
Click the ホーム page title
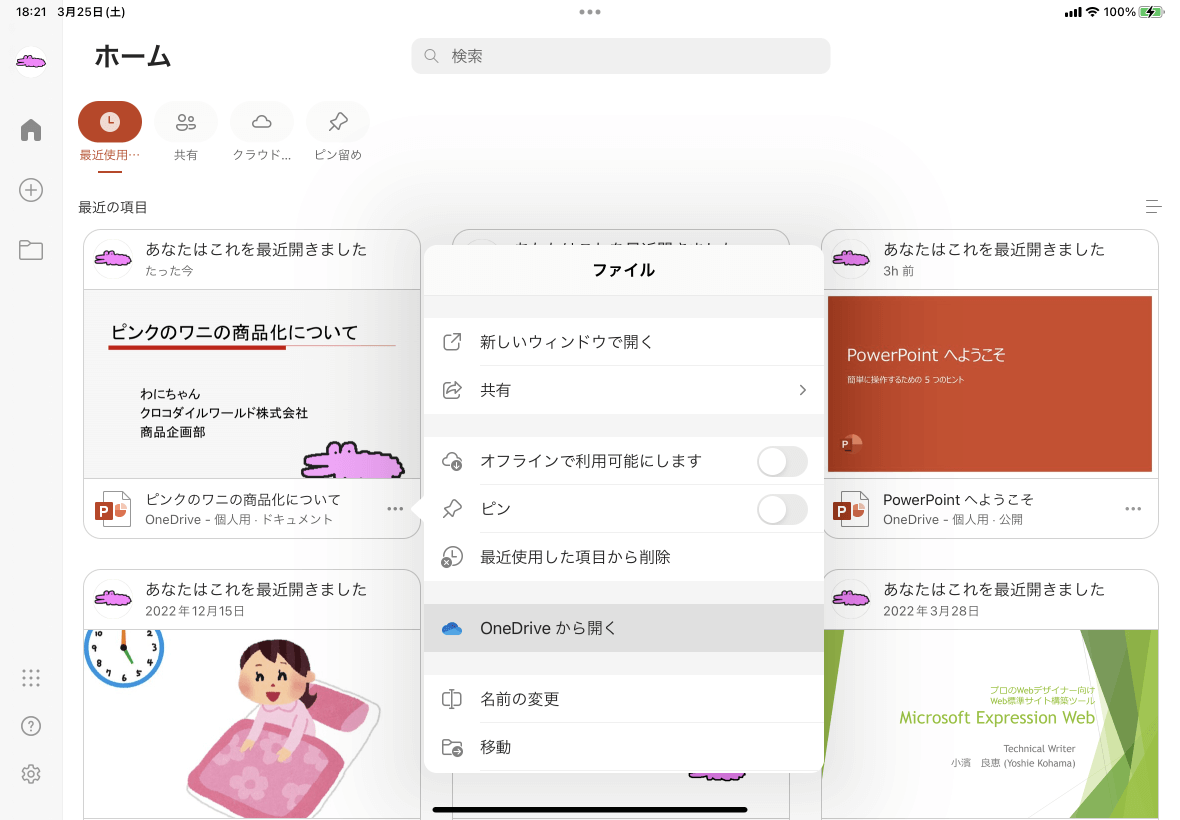(133, 56)
